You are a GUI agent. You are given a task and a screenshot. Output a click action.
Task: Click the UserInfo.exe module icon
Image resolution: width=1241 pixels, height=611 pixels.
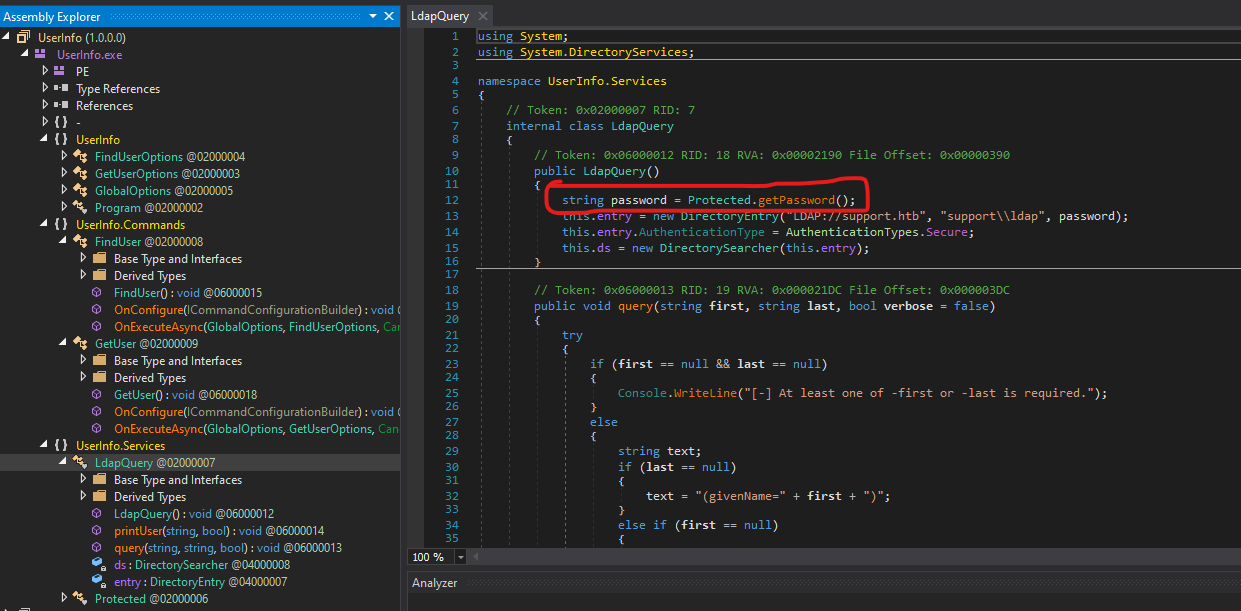(x=42, y=54)
